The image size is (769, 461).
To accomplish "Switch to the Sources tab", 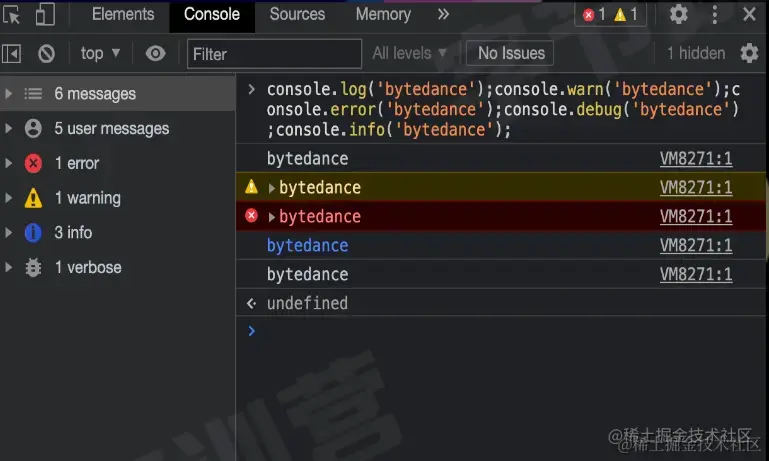I will pyautogui.click(x=297, y=15).
